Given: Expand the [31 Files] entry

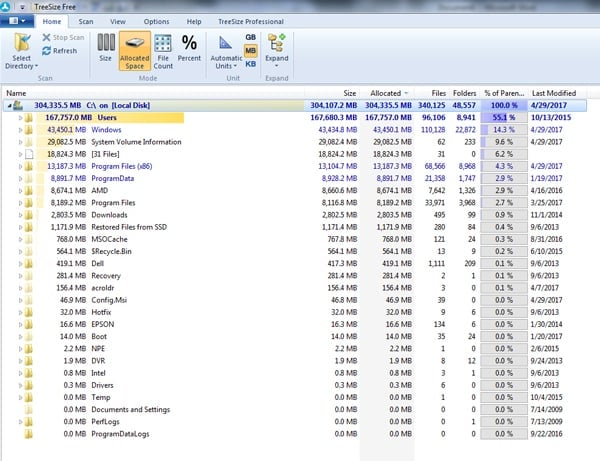Looking at the screenshot, I should pos(20,154).
